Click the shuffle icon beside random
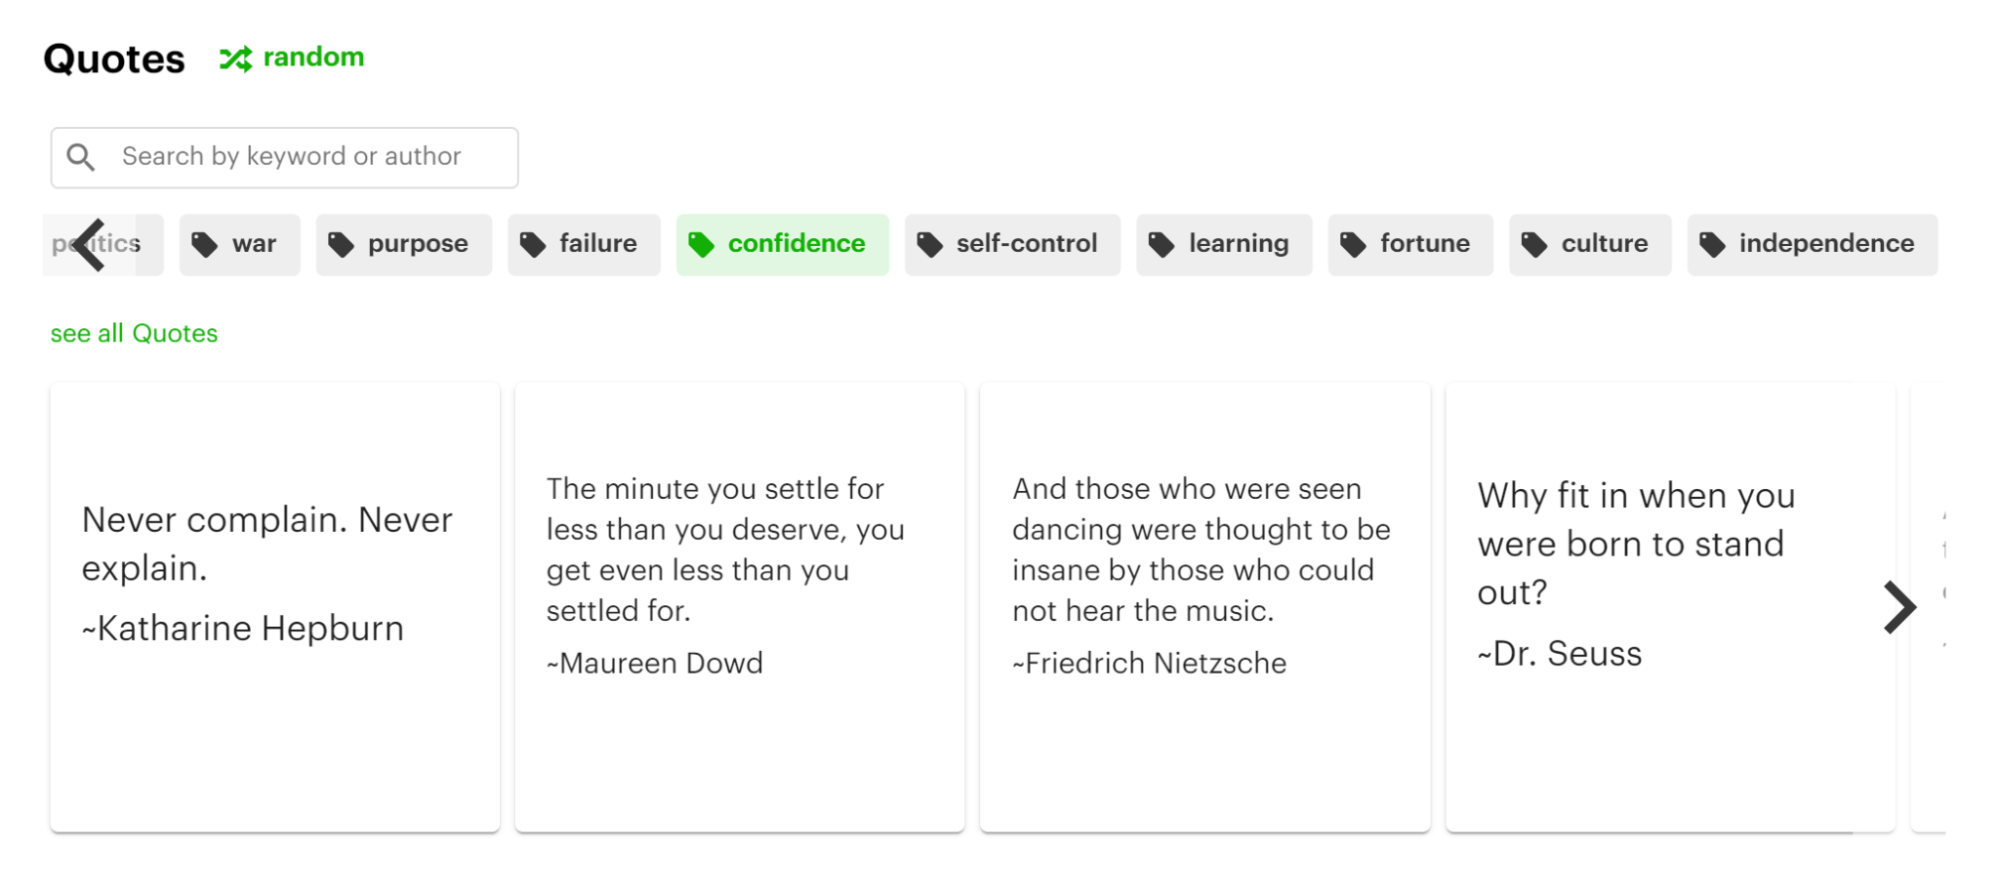 click(x=236, y=59)
